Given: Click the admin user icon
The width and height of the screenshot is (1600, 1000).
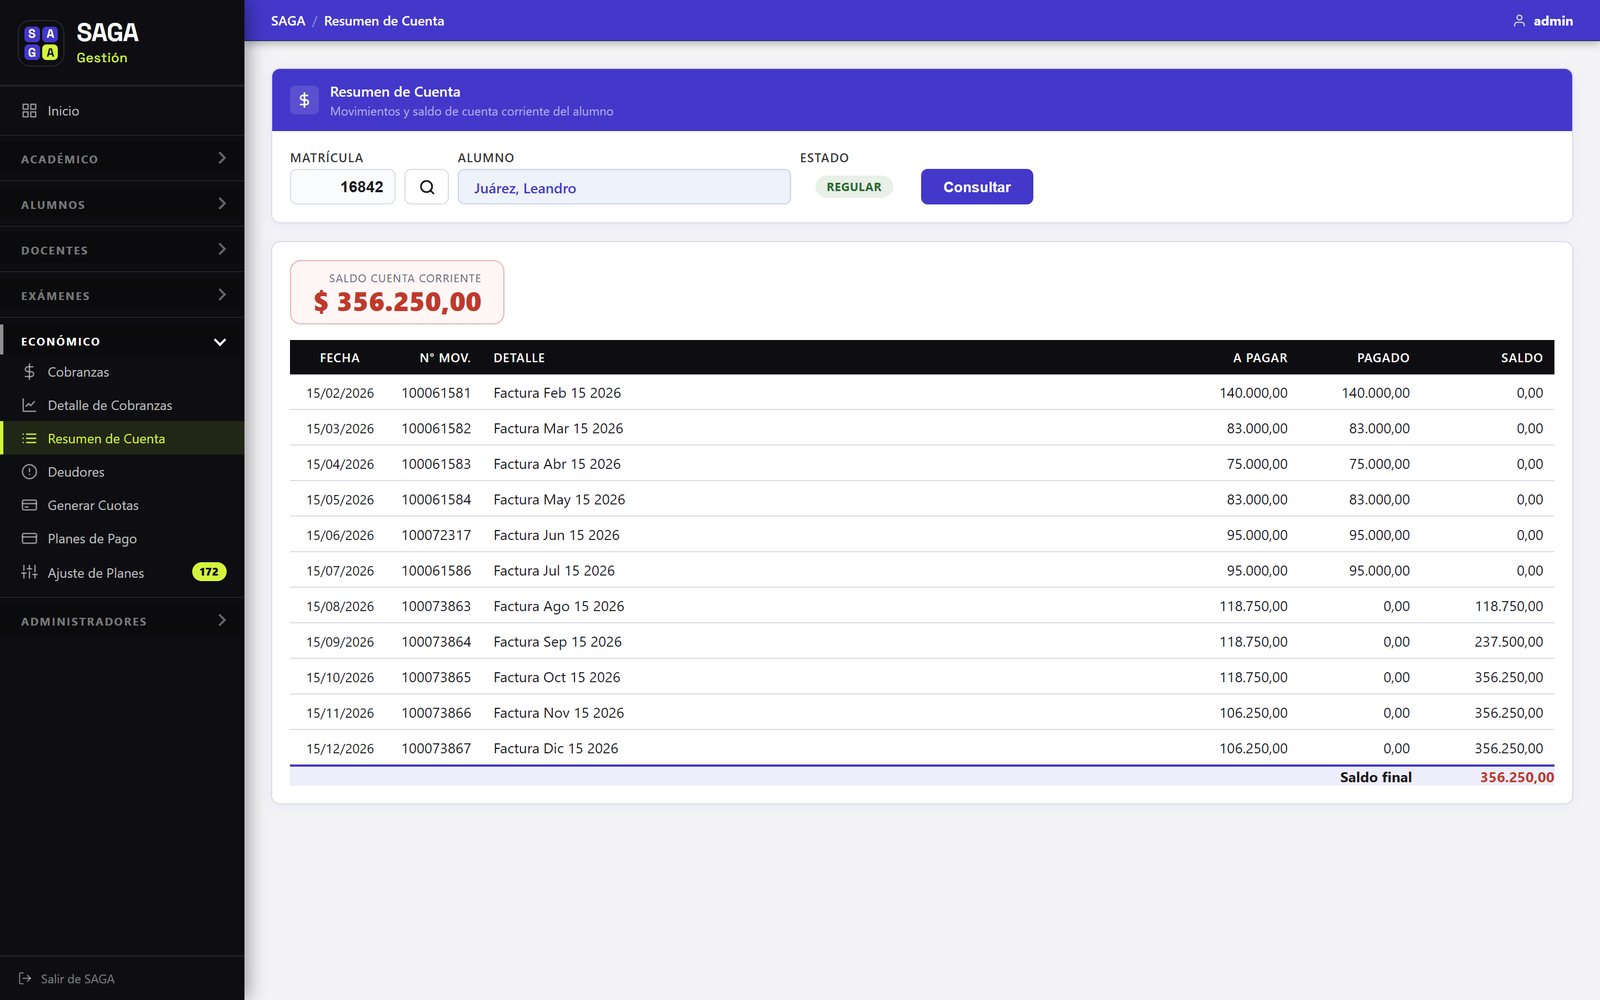Looking at the screenshot, I should (1519, 21).
